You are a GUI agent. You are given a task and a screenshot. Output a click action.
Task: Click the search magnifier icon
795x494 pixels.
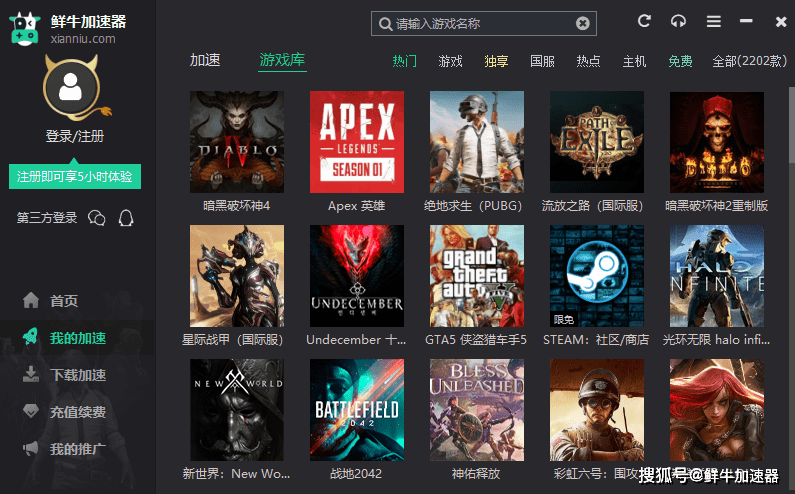383,24
